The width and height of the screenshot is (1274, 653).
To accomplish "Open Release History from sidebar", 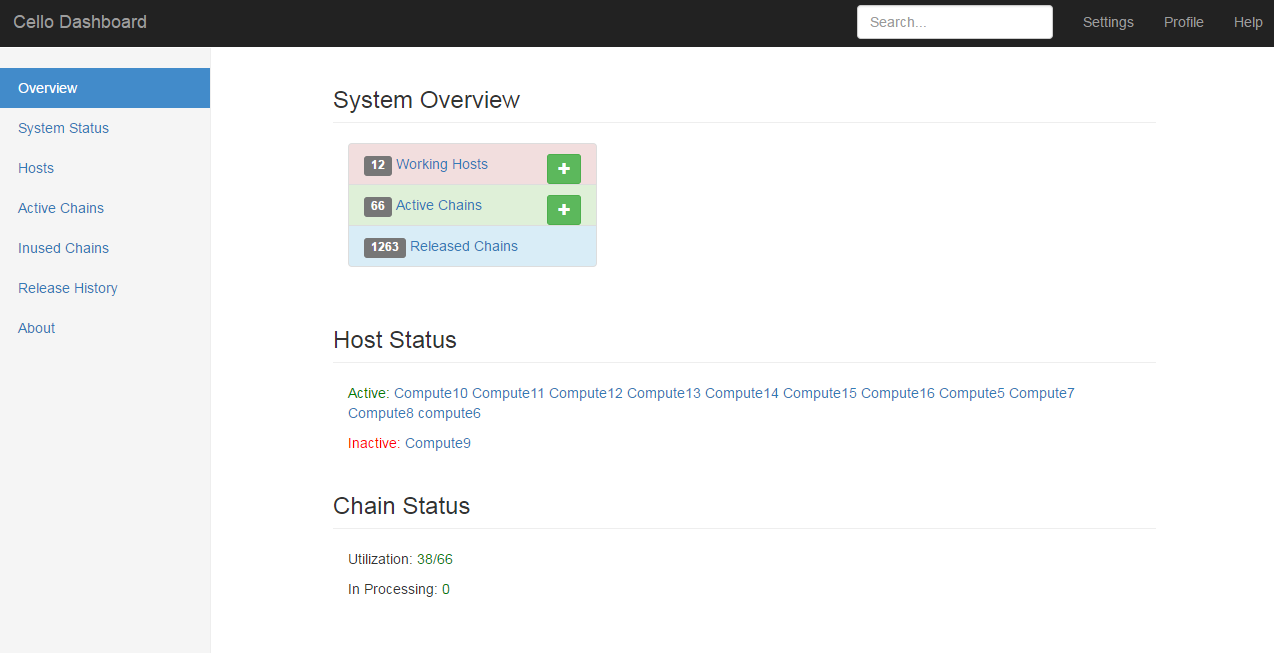I will [68, 288].
